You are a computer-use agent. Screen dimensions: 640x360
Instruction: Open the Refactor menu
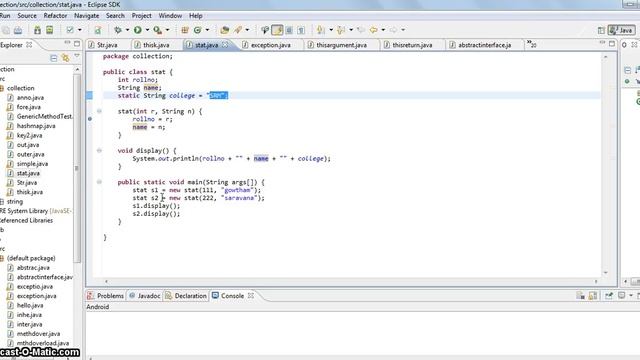[55, 16]
